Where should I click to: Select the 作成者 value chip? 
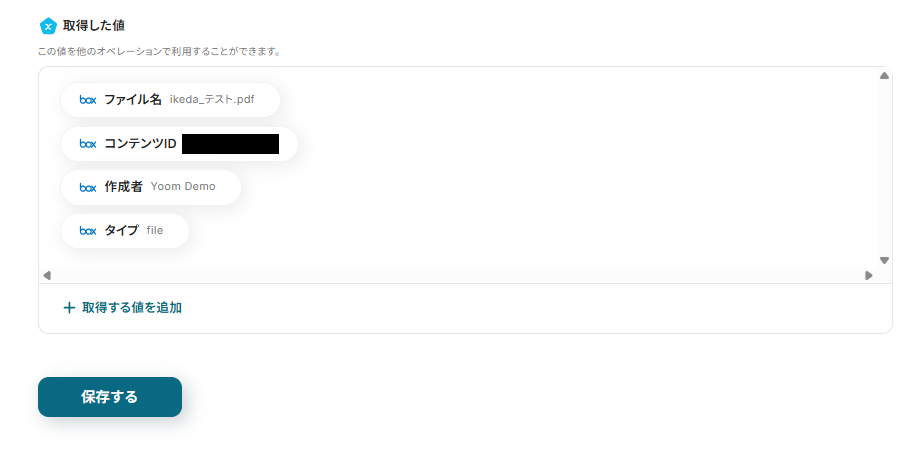tap(151, 187)
